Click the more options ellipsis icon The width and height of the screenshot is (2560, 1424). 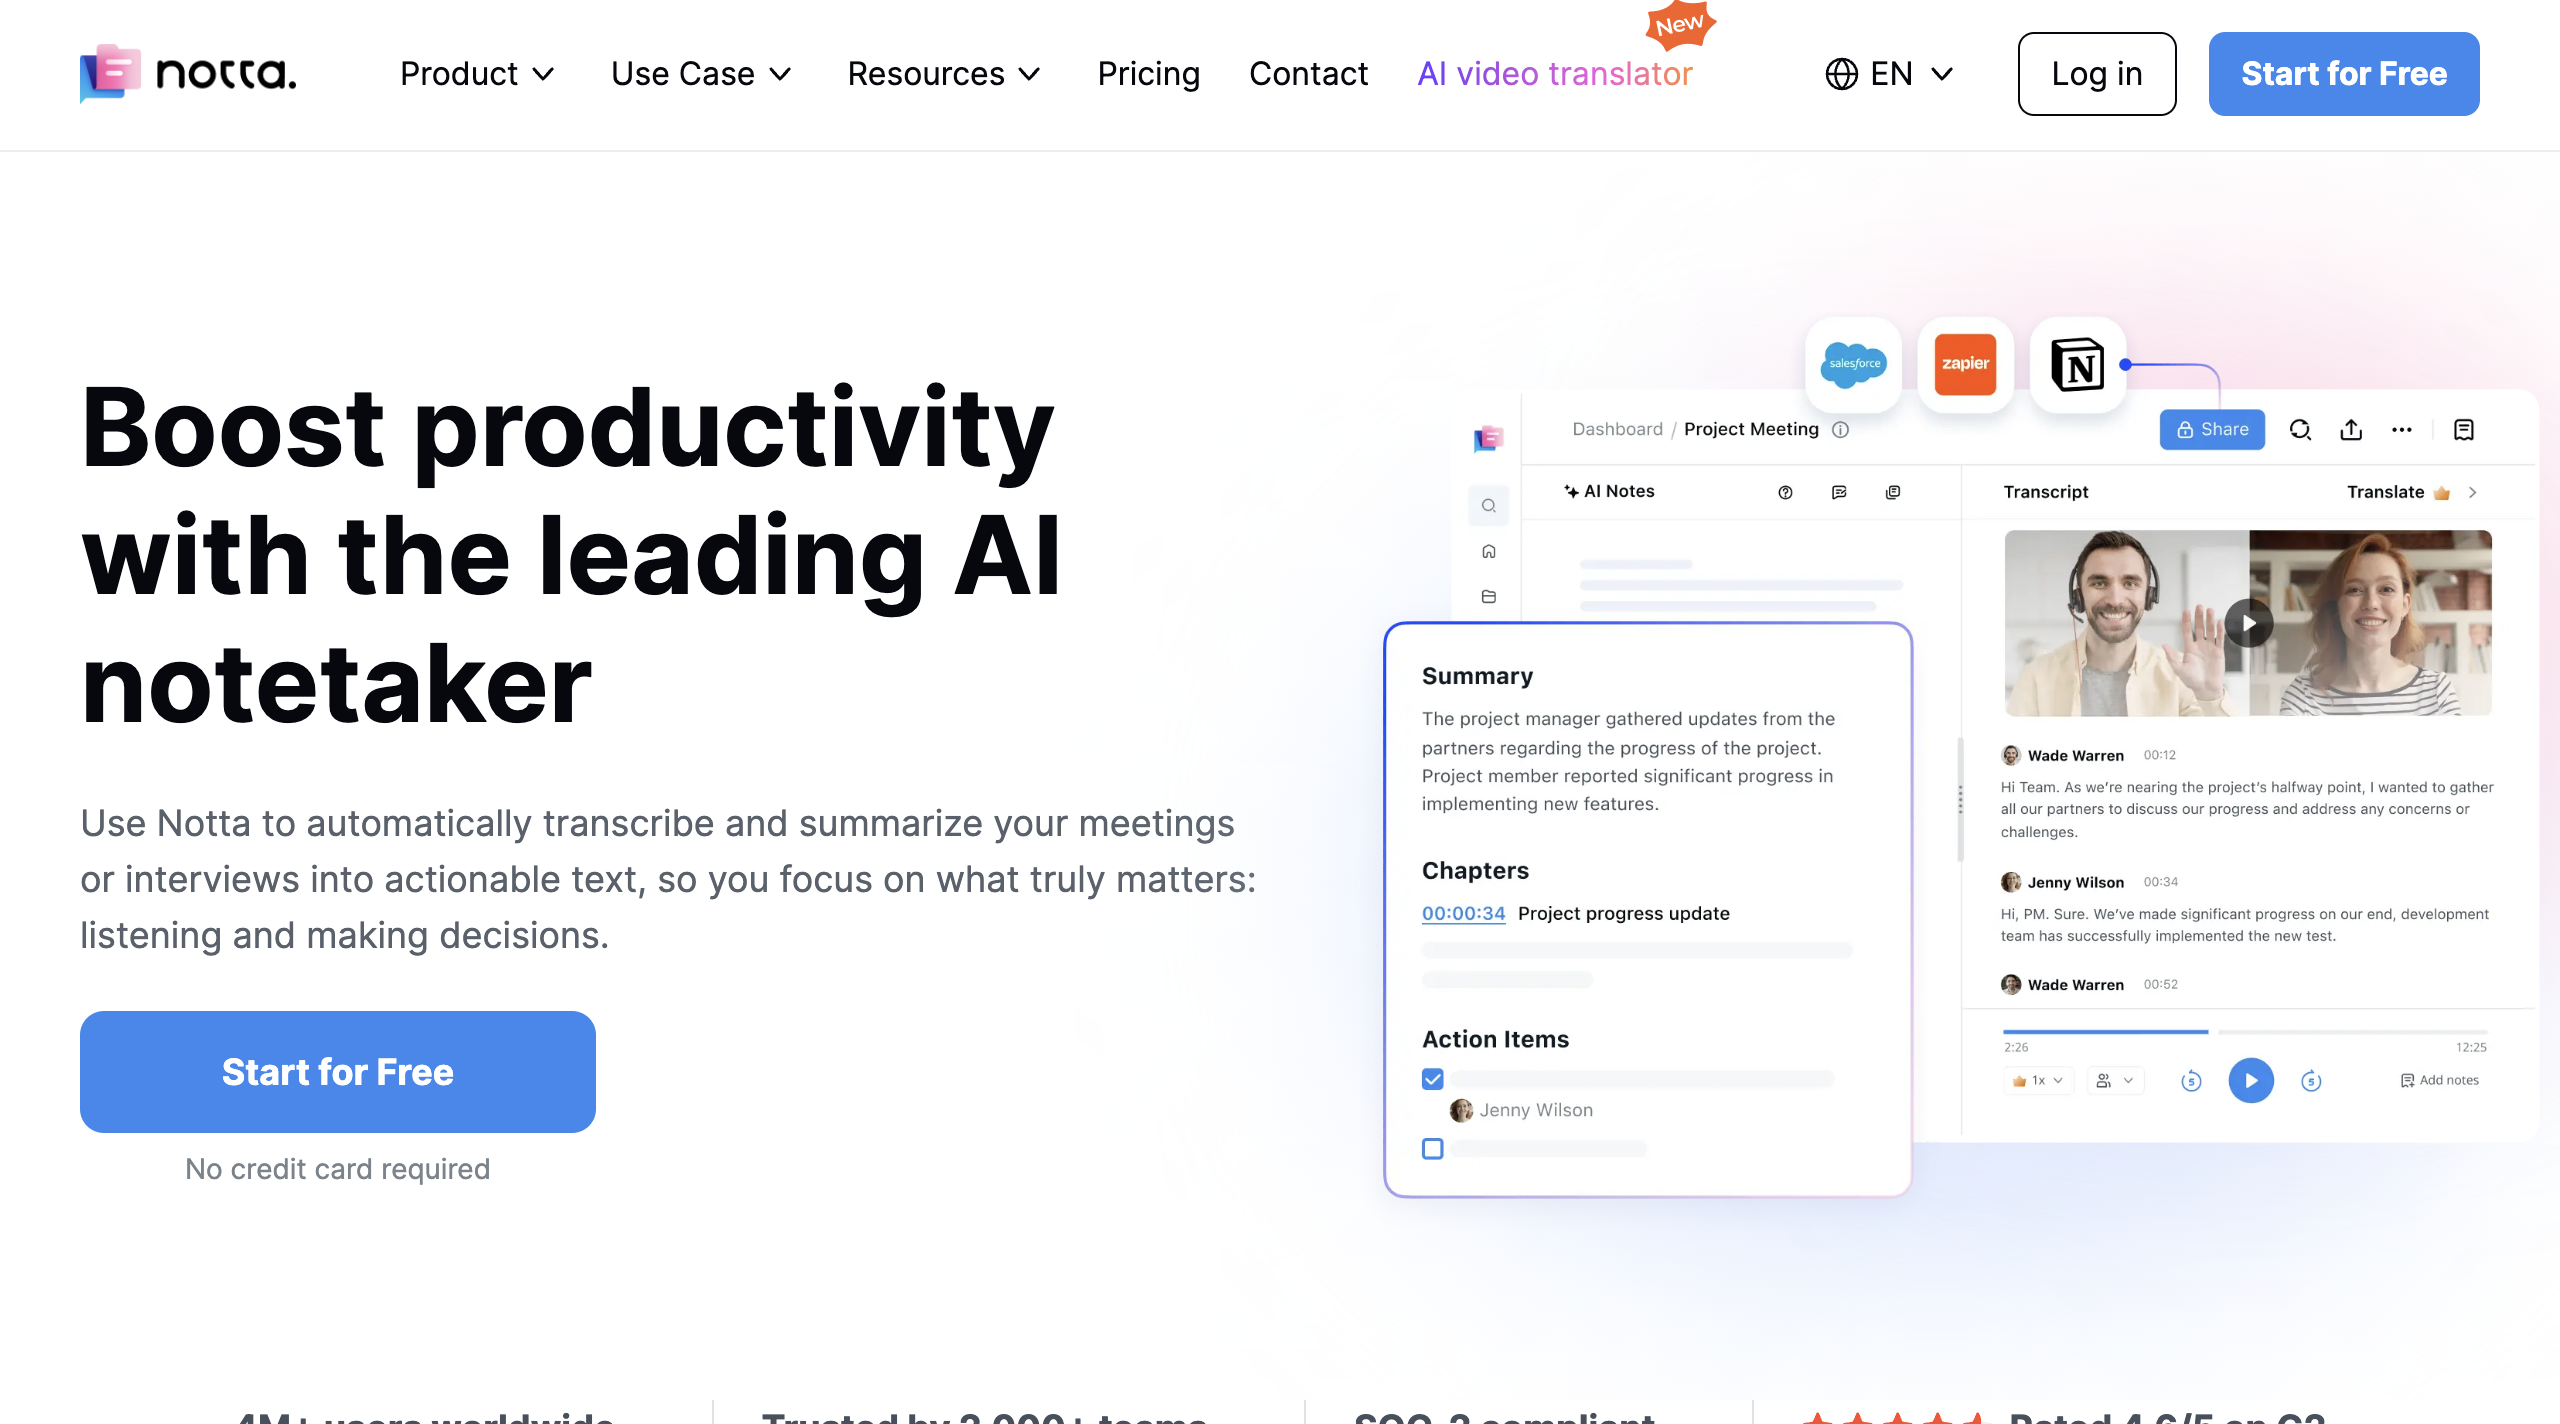pos(2404,430)
